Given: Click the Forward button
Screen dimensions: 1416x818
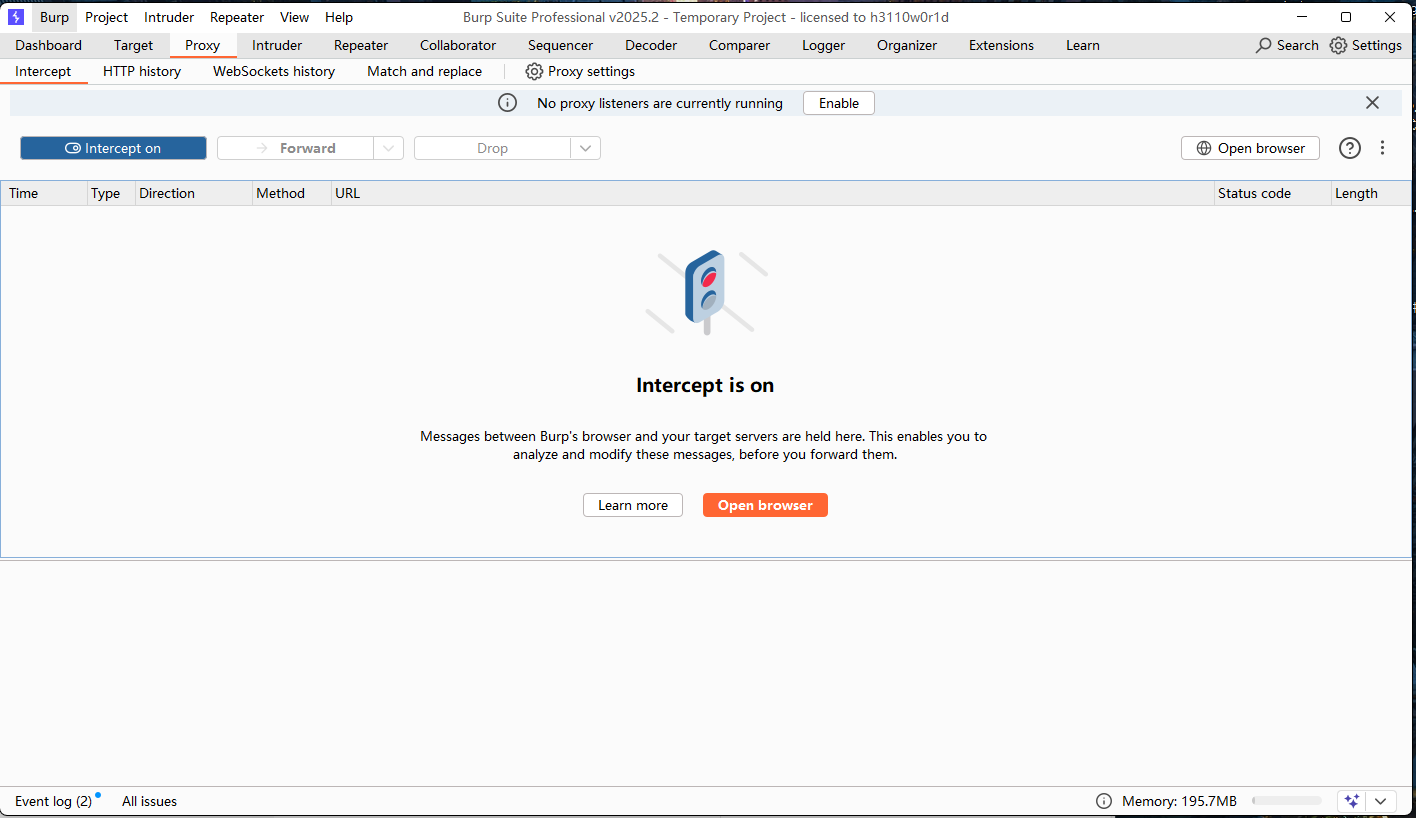Looking at the screenshot, I should coord(296,148).
